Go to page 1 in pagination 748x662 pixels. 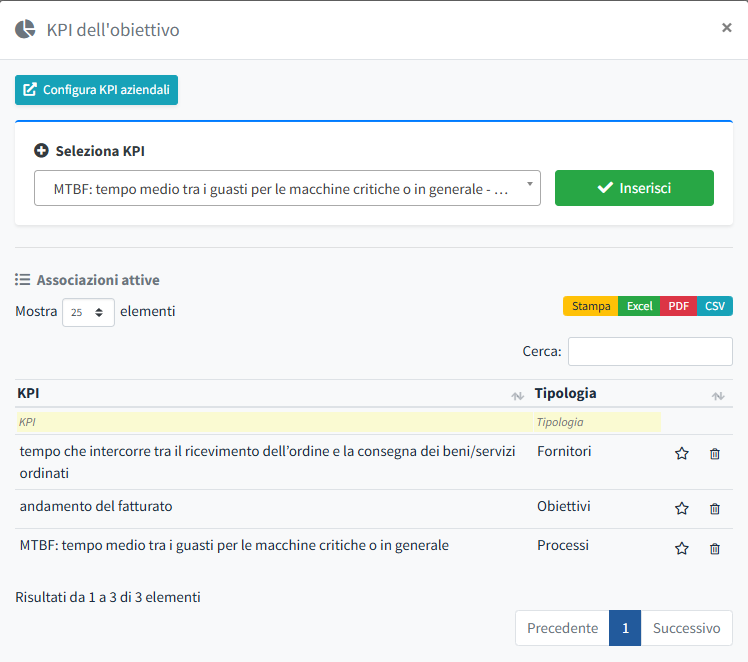(625, 628)
